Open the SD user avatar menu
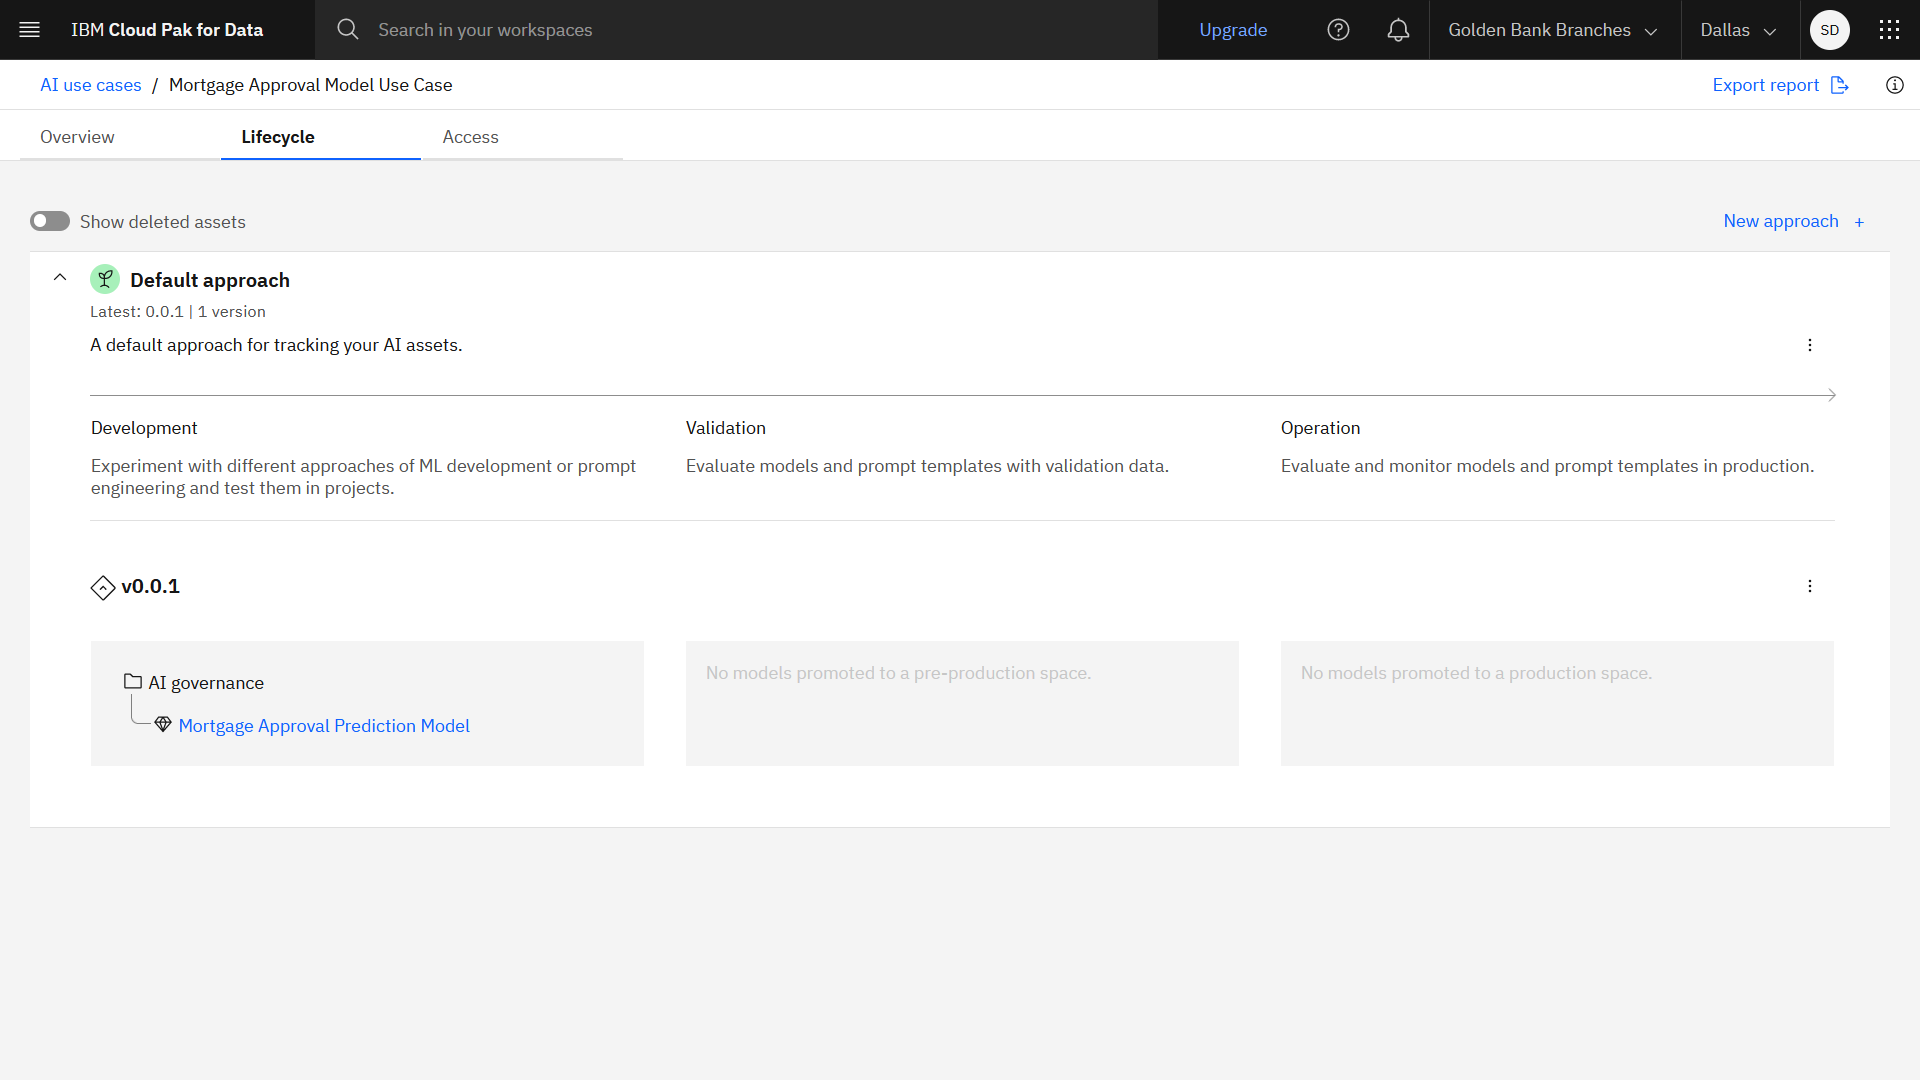The height and width of the screenshot is (1080, 1920). 1830,30
